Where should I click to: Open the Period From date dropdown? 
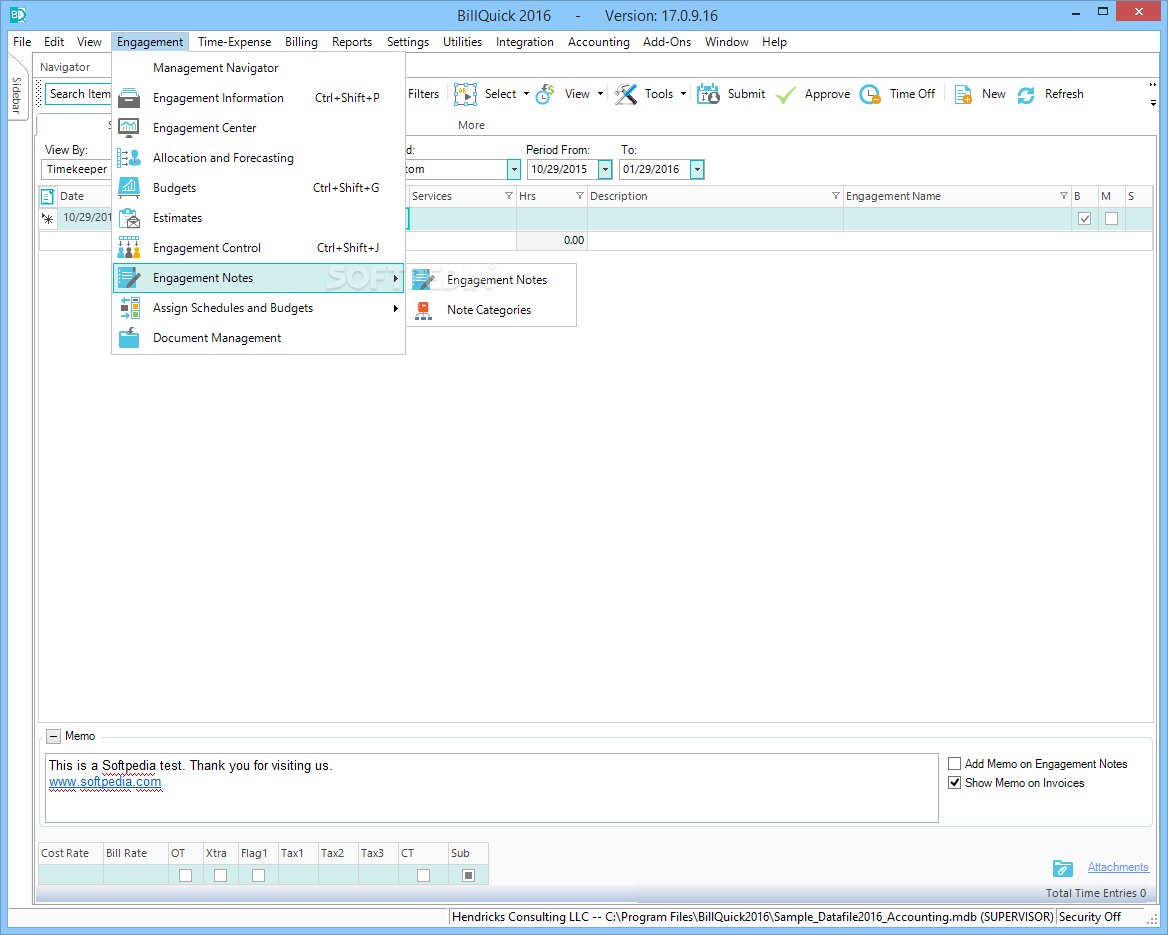click(605, 170)
